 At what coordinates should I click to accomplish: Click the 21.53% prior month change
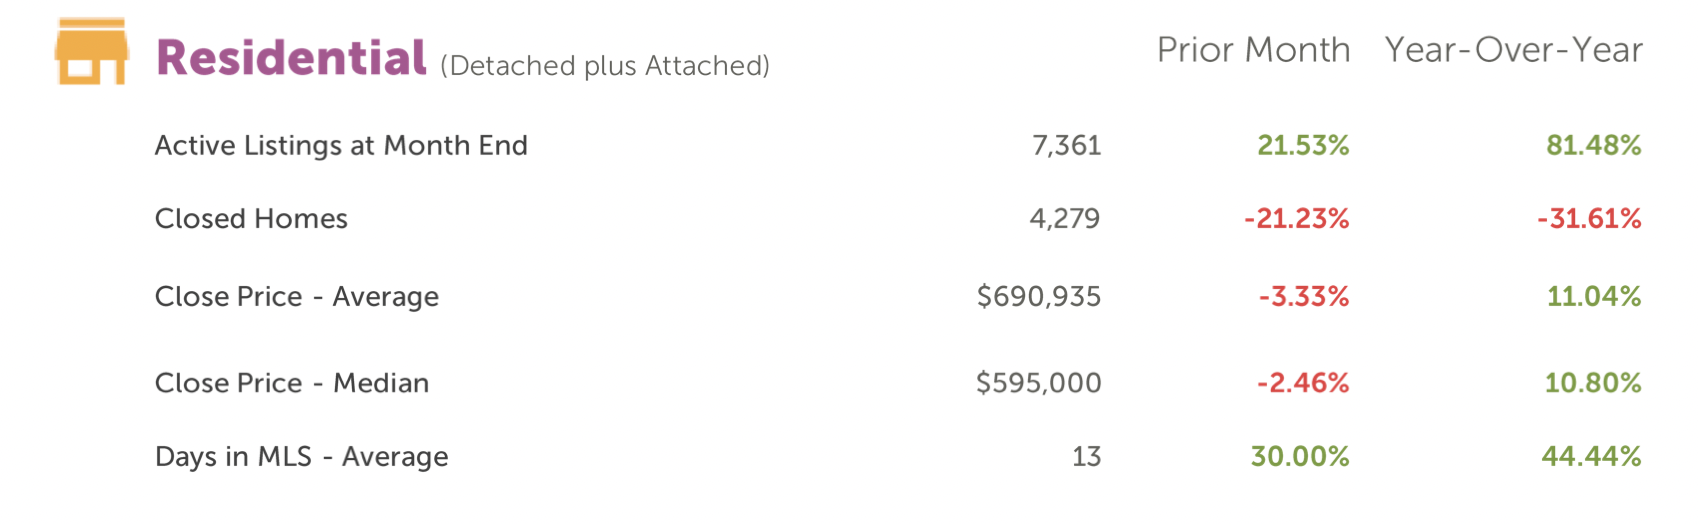click(x=1303, y=146)
